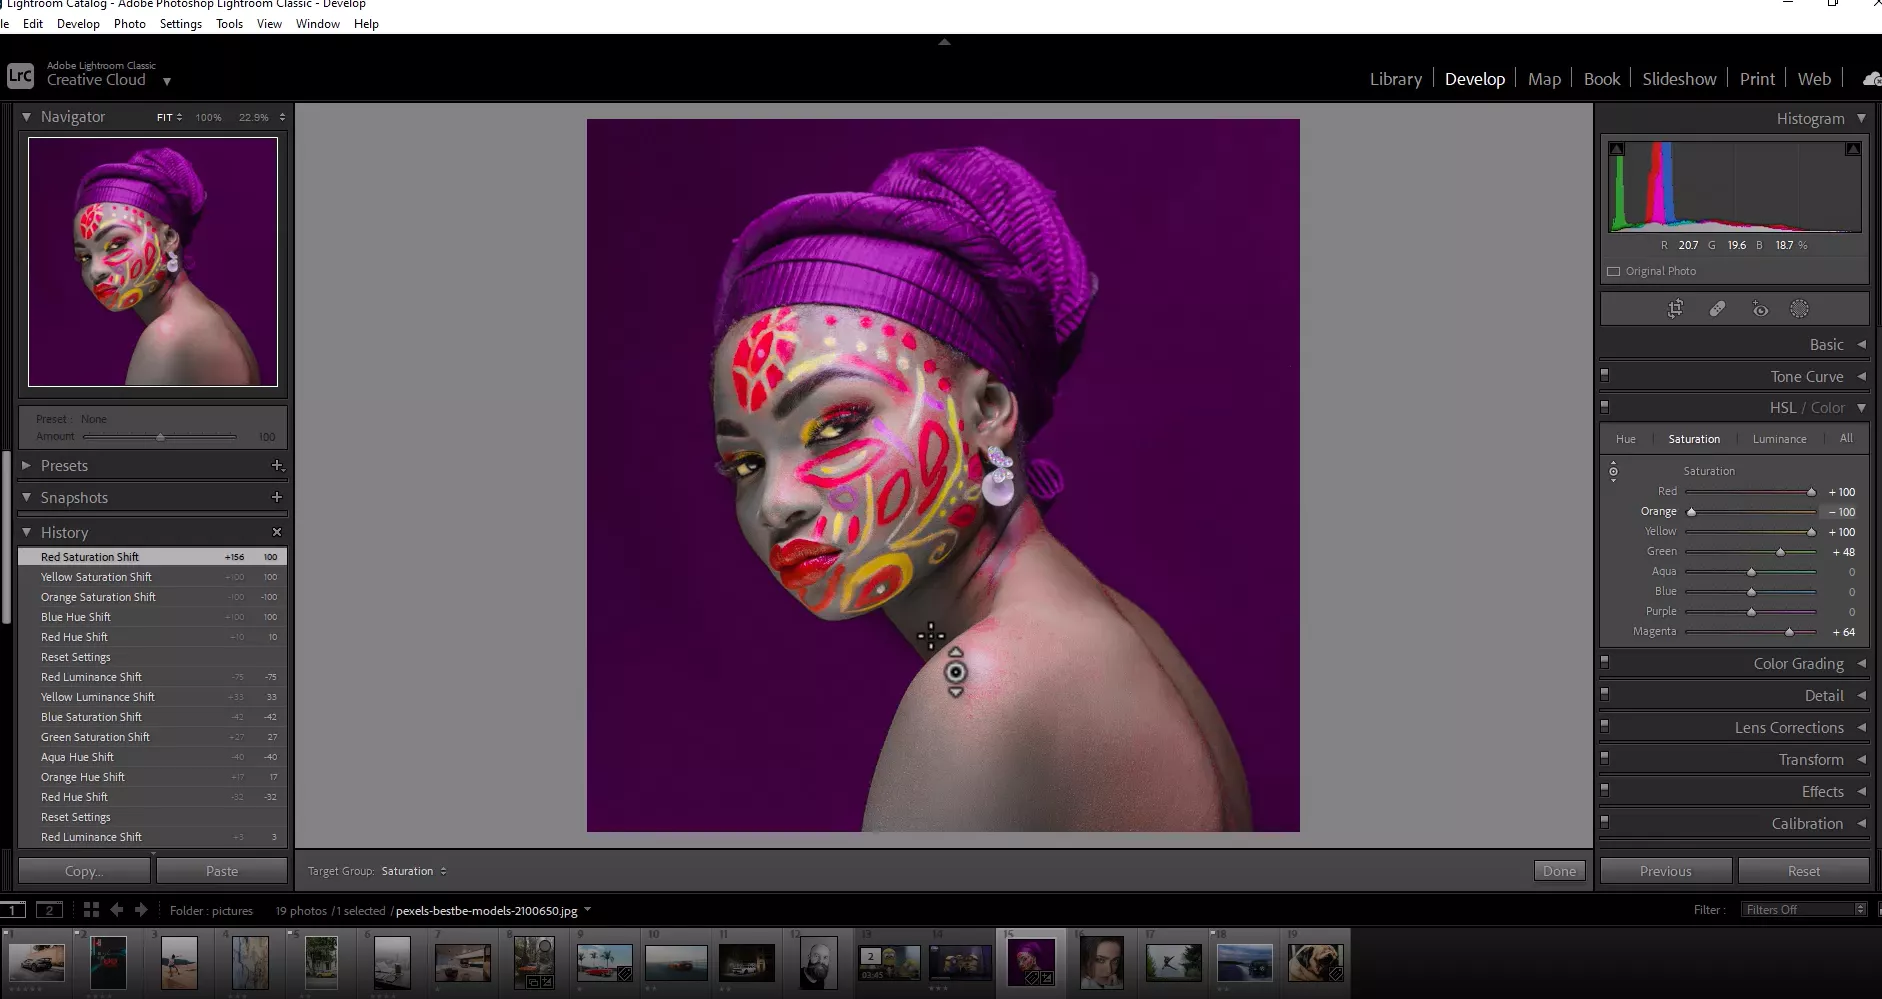The image size is (1882, 999).
Task: Select Yellow Luminance Shift history step
Action: coord(152,697)
